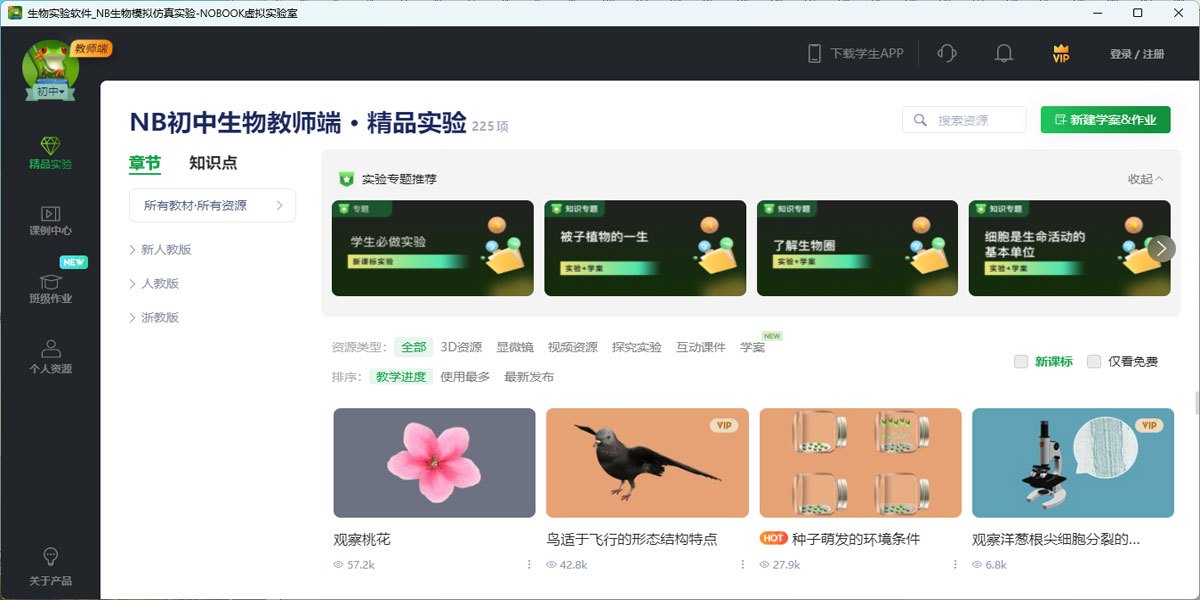This screenshot has width=1200, height=600.
Task: Click the 搜索资源 search field
Action: click(975, 120)
